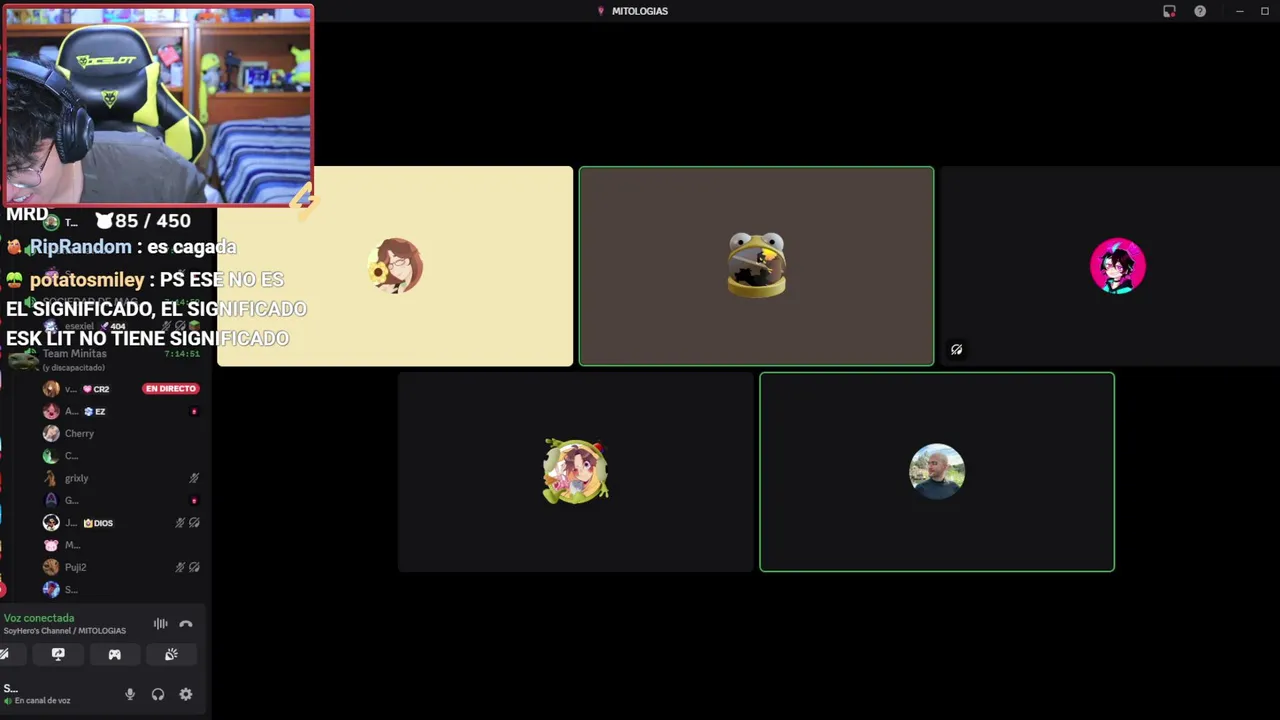Viewport: 1280px width, 720px height.
Task: Toggle headphones deafen in user panel
Action: (157, 694)
